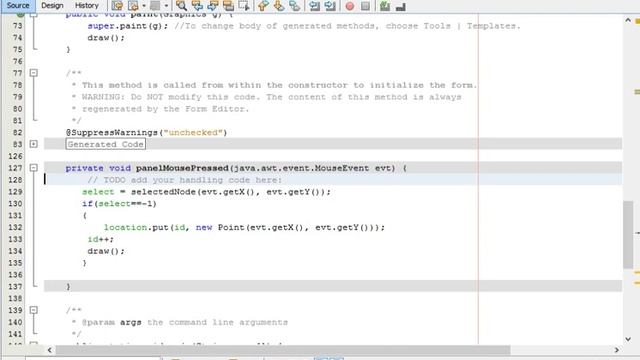The width and height of the screenshot is (640, 360).
Task: Click draw() call on line 134
Action: point(106,251)
